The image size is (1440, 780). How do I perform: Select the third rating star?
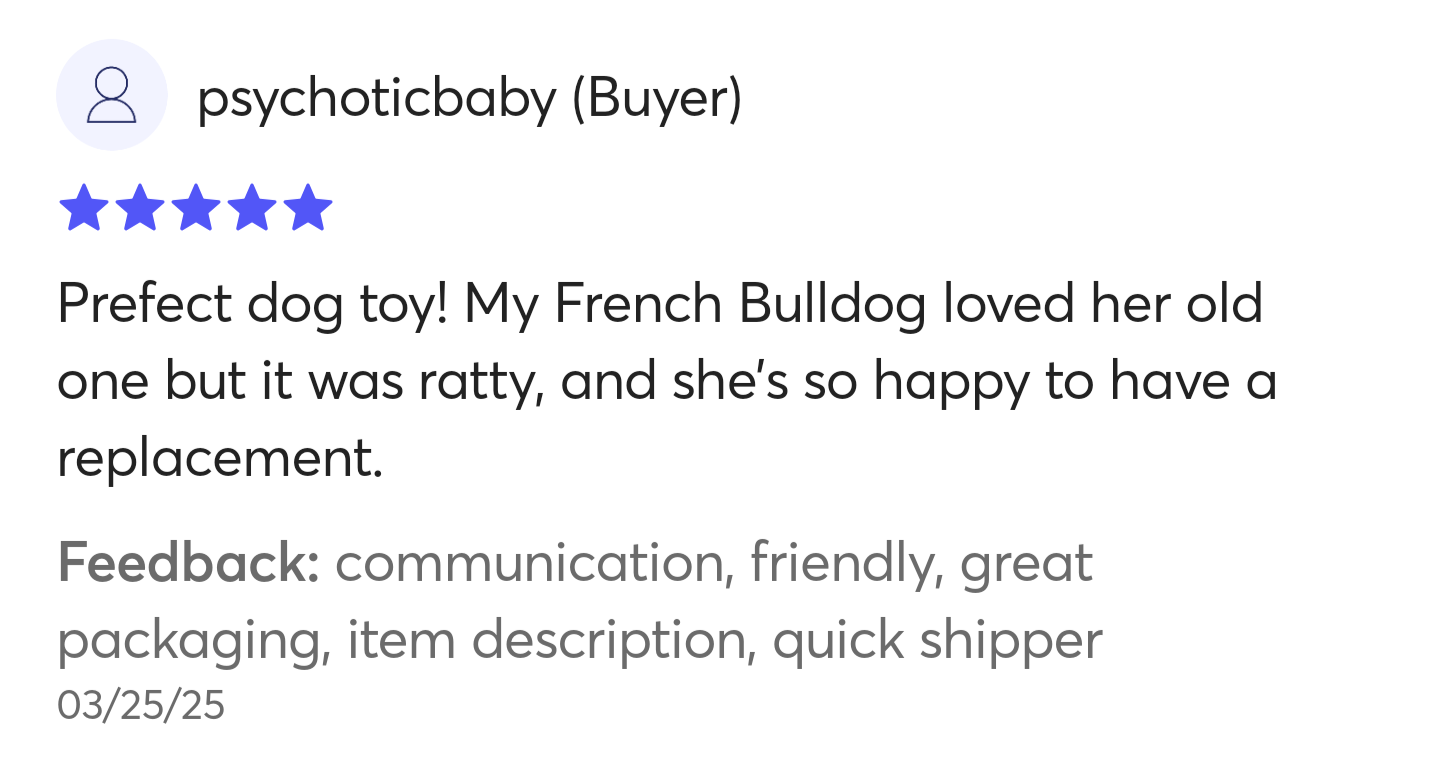point(195,208)
